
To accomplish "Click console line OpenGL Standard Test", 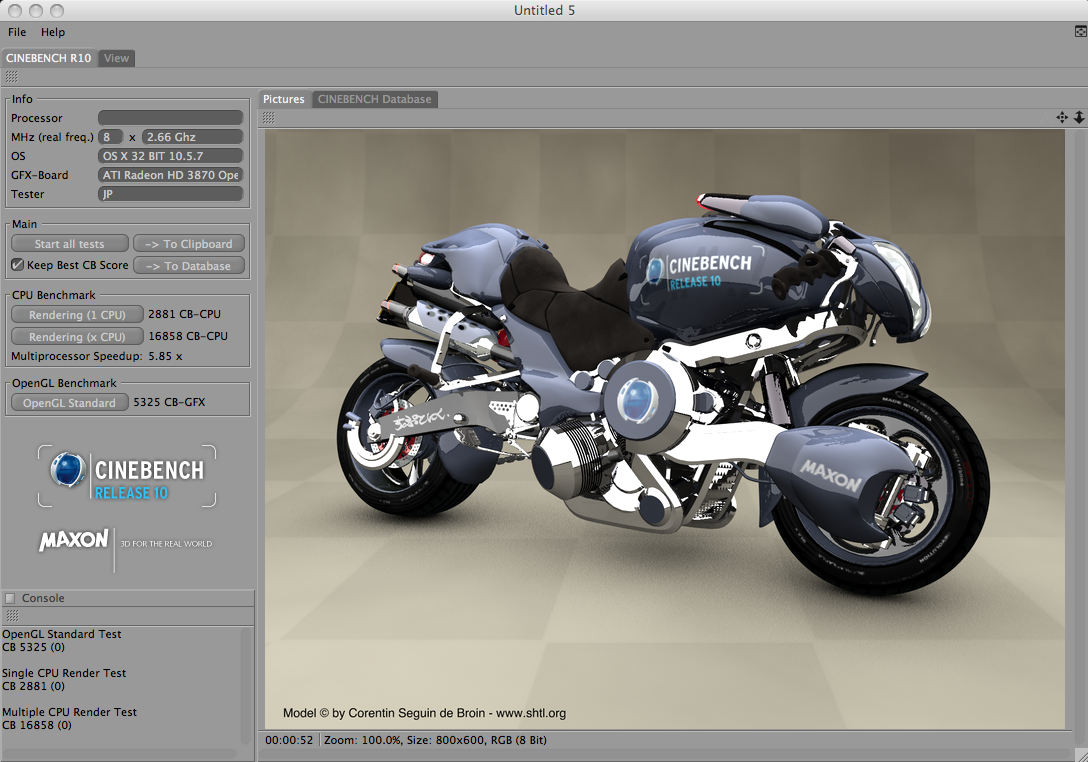I will (x=62, y=634).
